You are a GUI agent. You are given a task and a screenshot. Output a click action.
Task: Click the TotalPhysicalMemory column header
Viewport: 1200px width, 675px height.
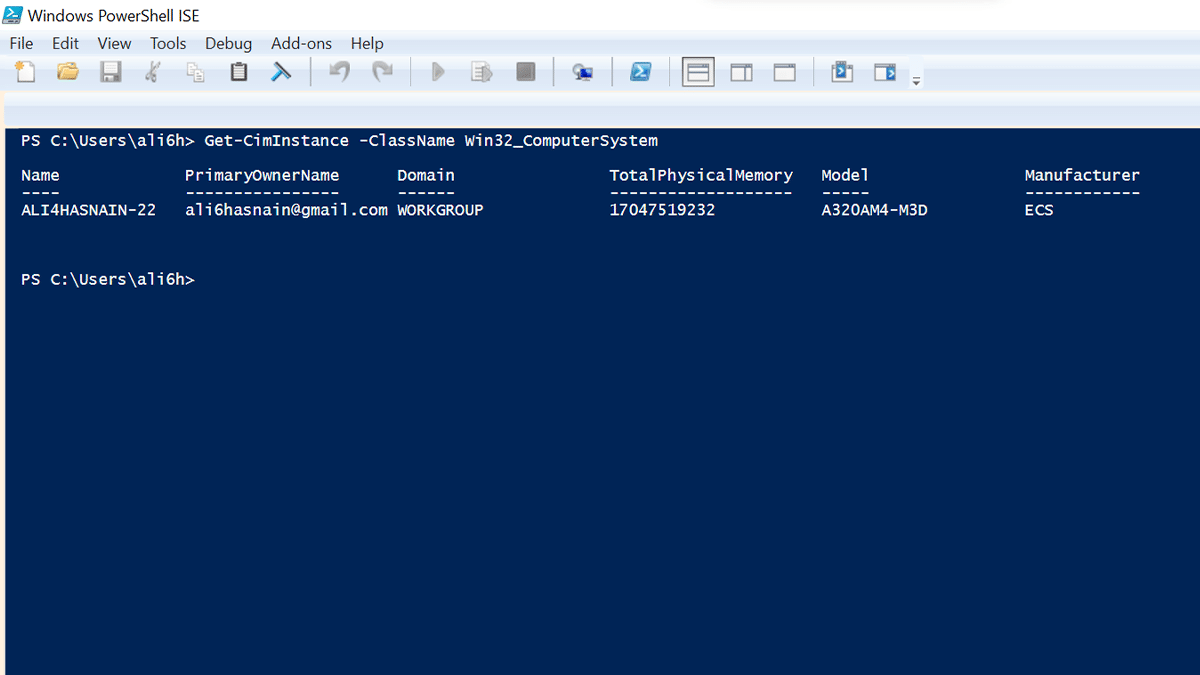click(701, 175)
